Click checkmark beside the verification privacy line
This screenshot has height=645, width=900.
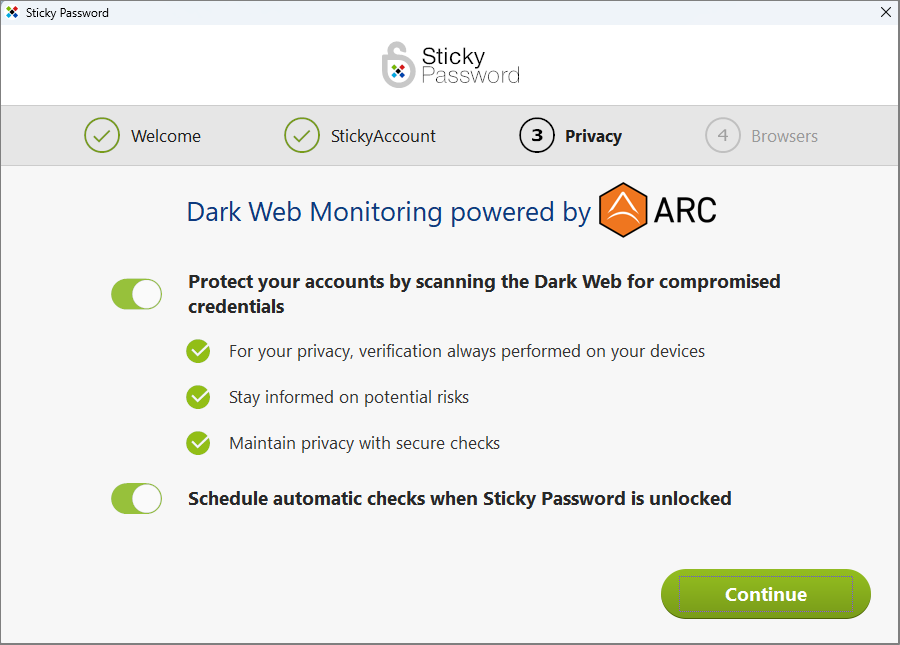click(x=198, y=351)
